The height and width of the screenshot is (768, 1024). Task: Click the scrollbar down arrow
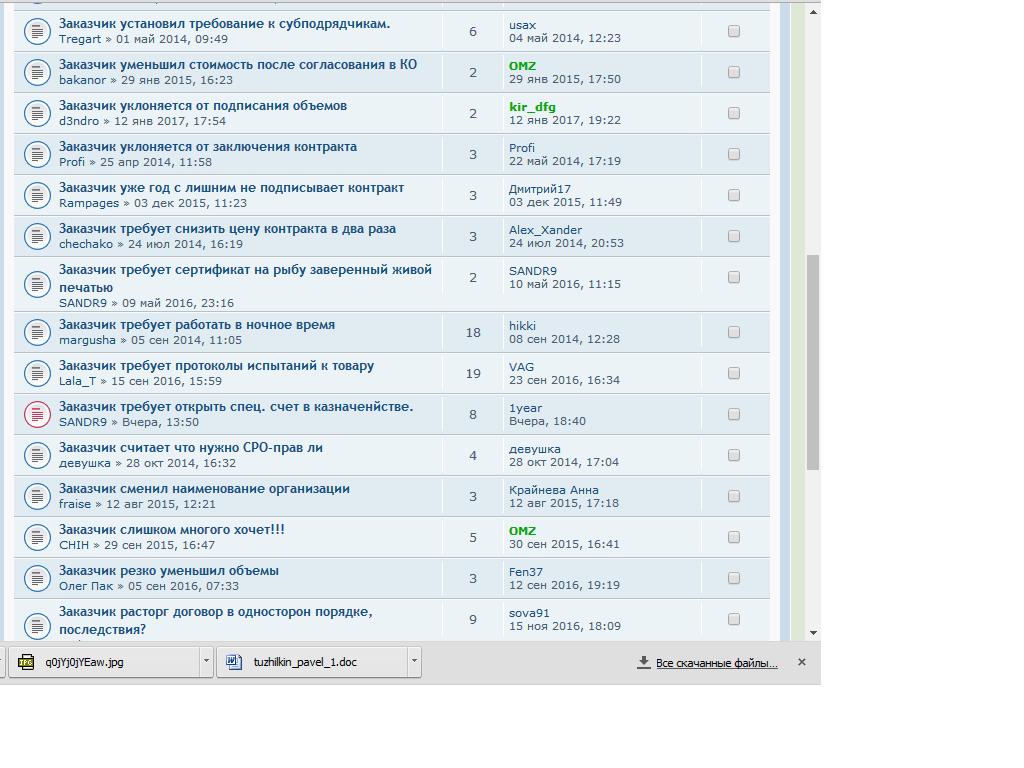813,632
